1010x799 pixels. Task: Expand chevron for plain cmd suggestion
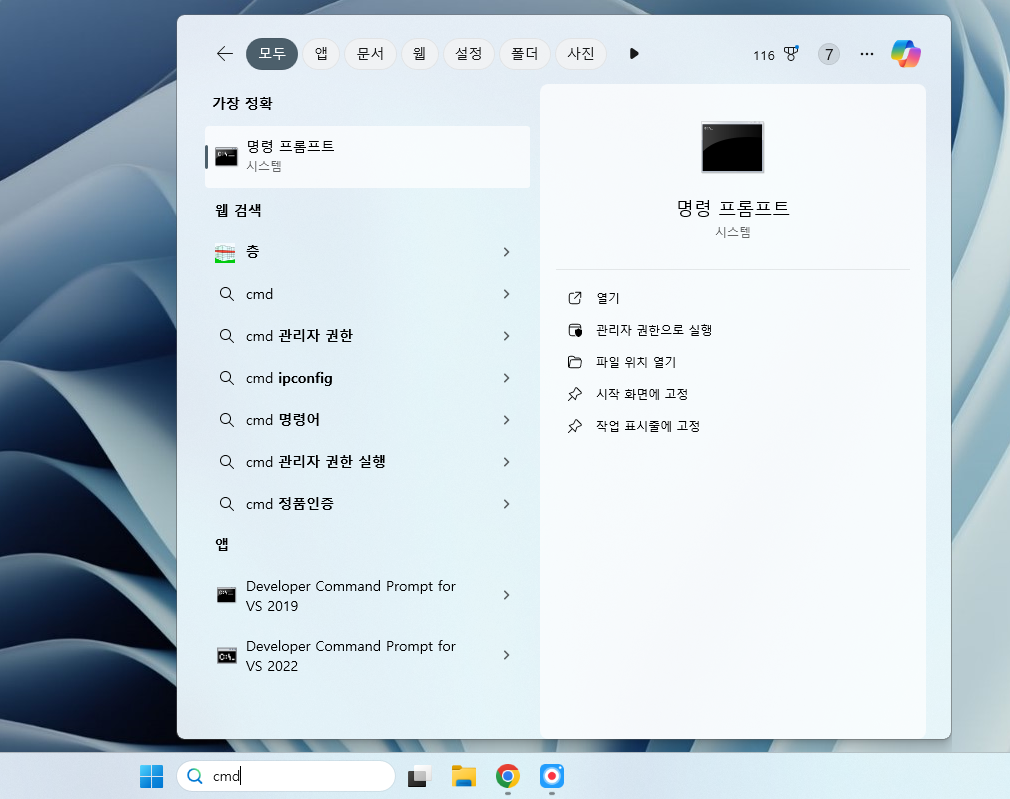506,294
